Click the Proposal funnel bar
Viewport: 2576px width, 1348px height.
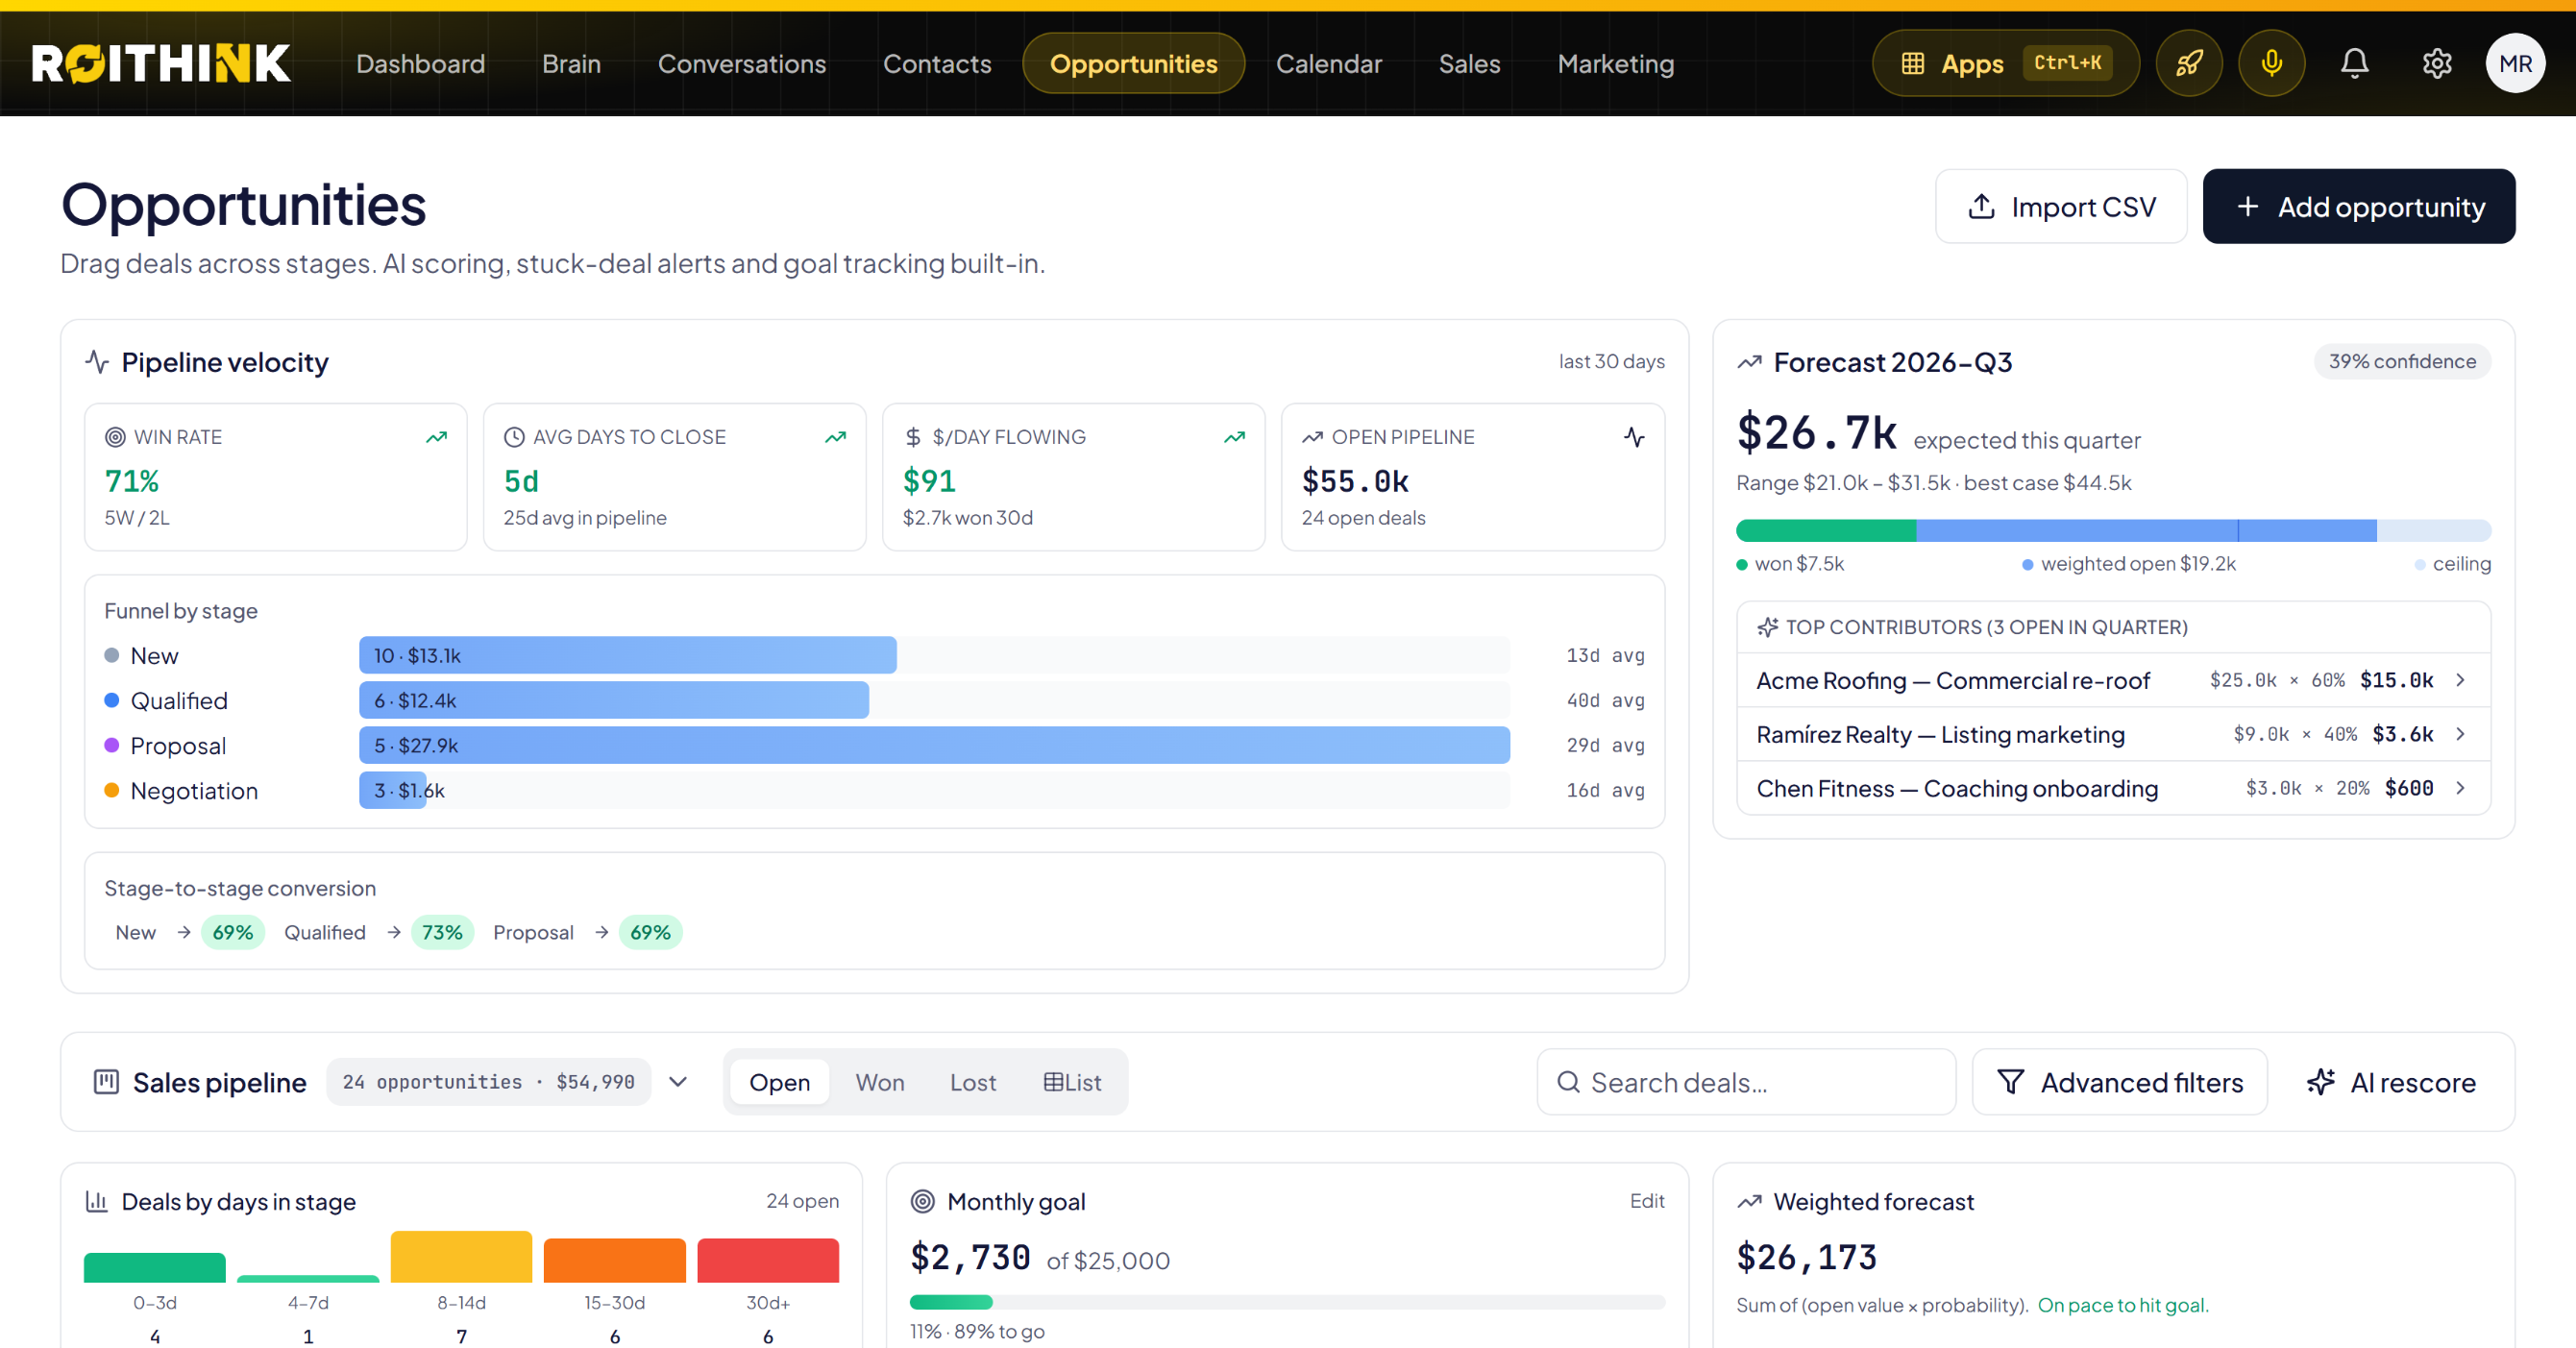[934, 745]
